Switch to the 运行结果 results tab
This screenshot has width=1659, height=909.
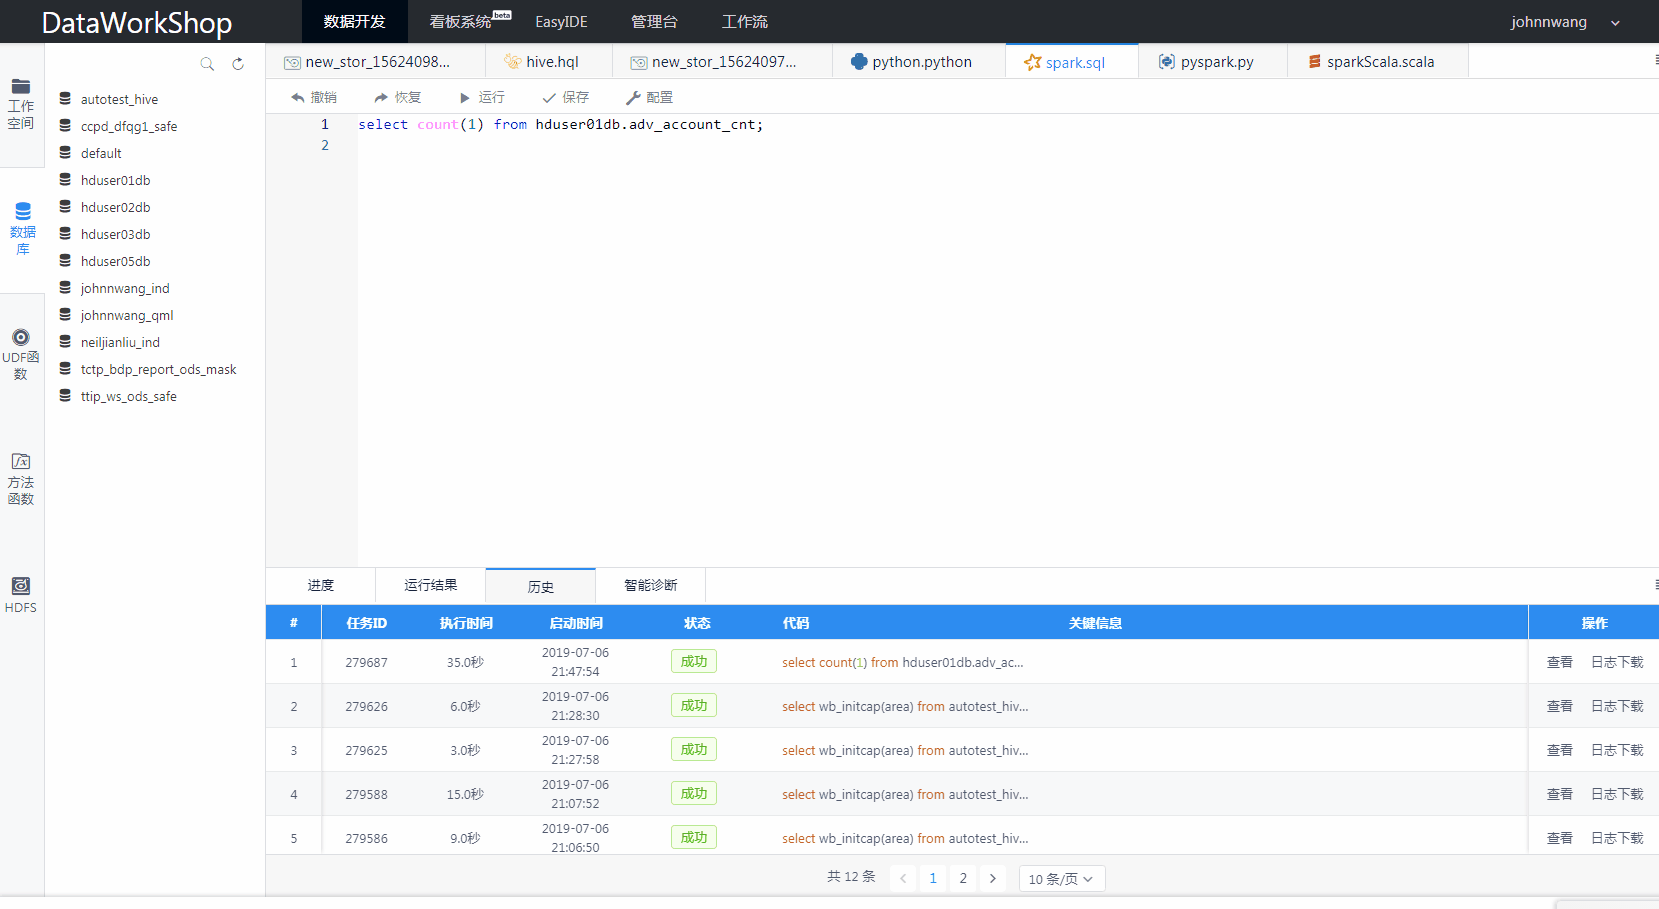431,586
